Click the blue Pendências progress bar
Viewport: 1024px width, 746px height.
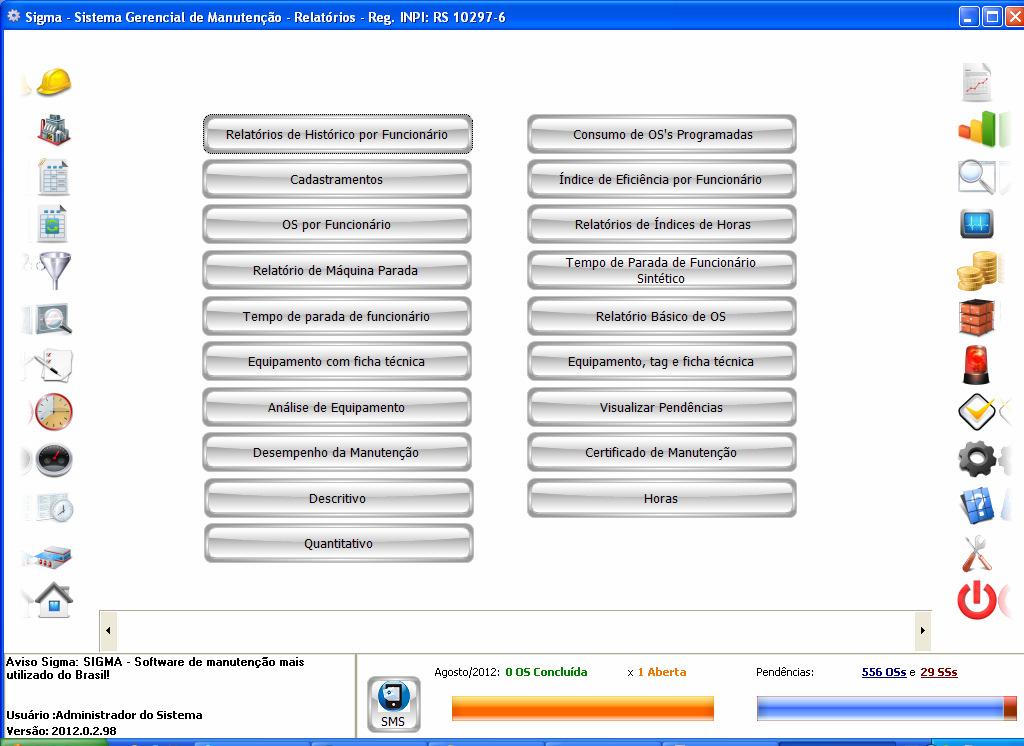pyautogui.click(x=886, y=709)
